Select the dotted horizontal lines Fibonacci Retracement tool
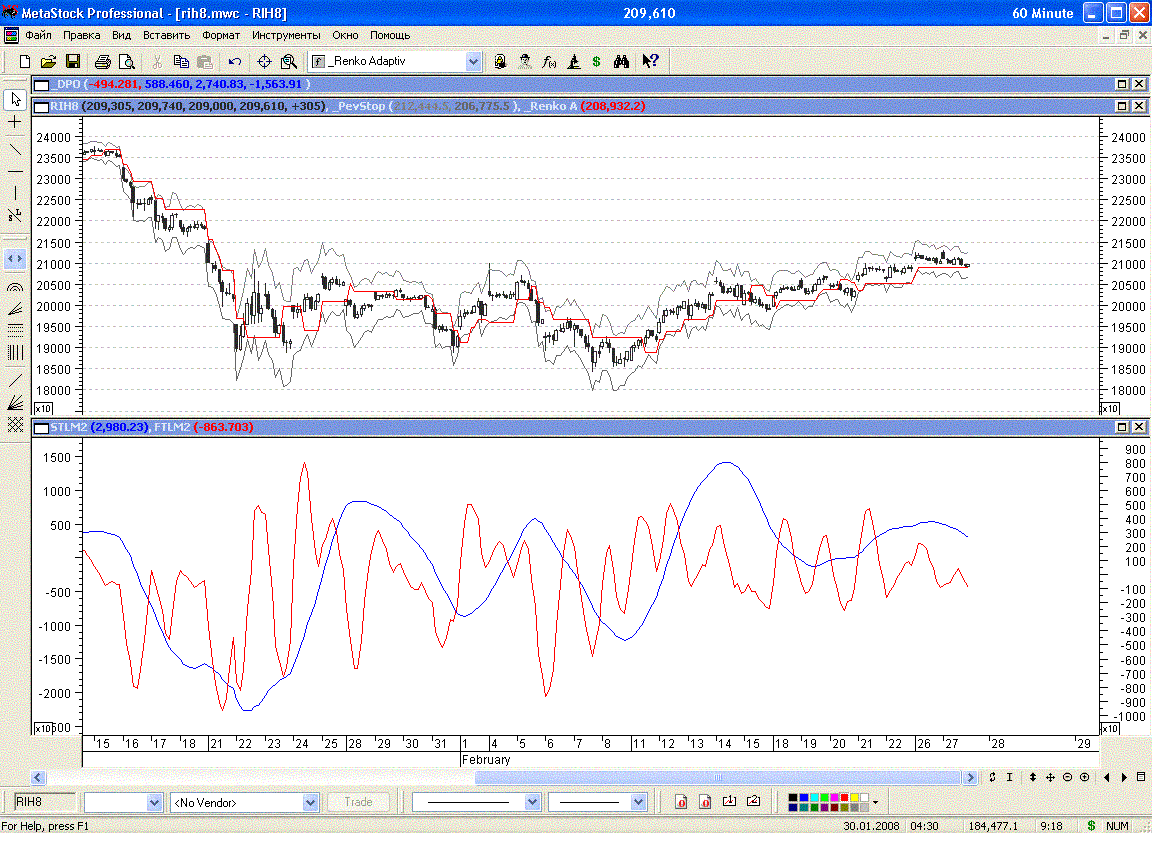Image resolution: width=1152 pixels, height=864 pixels. point(15,330)
